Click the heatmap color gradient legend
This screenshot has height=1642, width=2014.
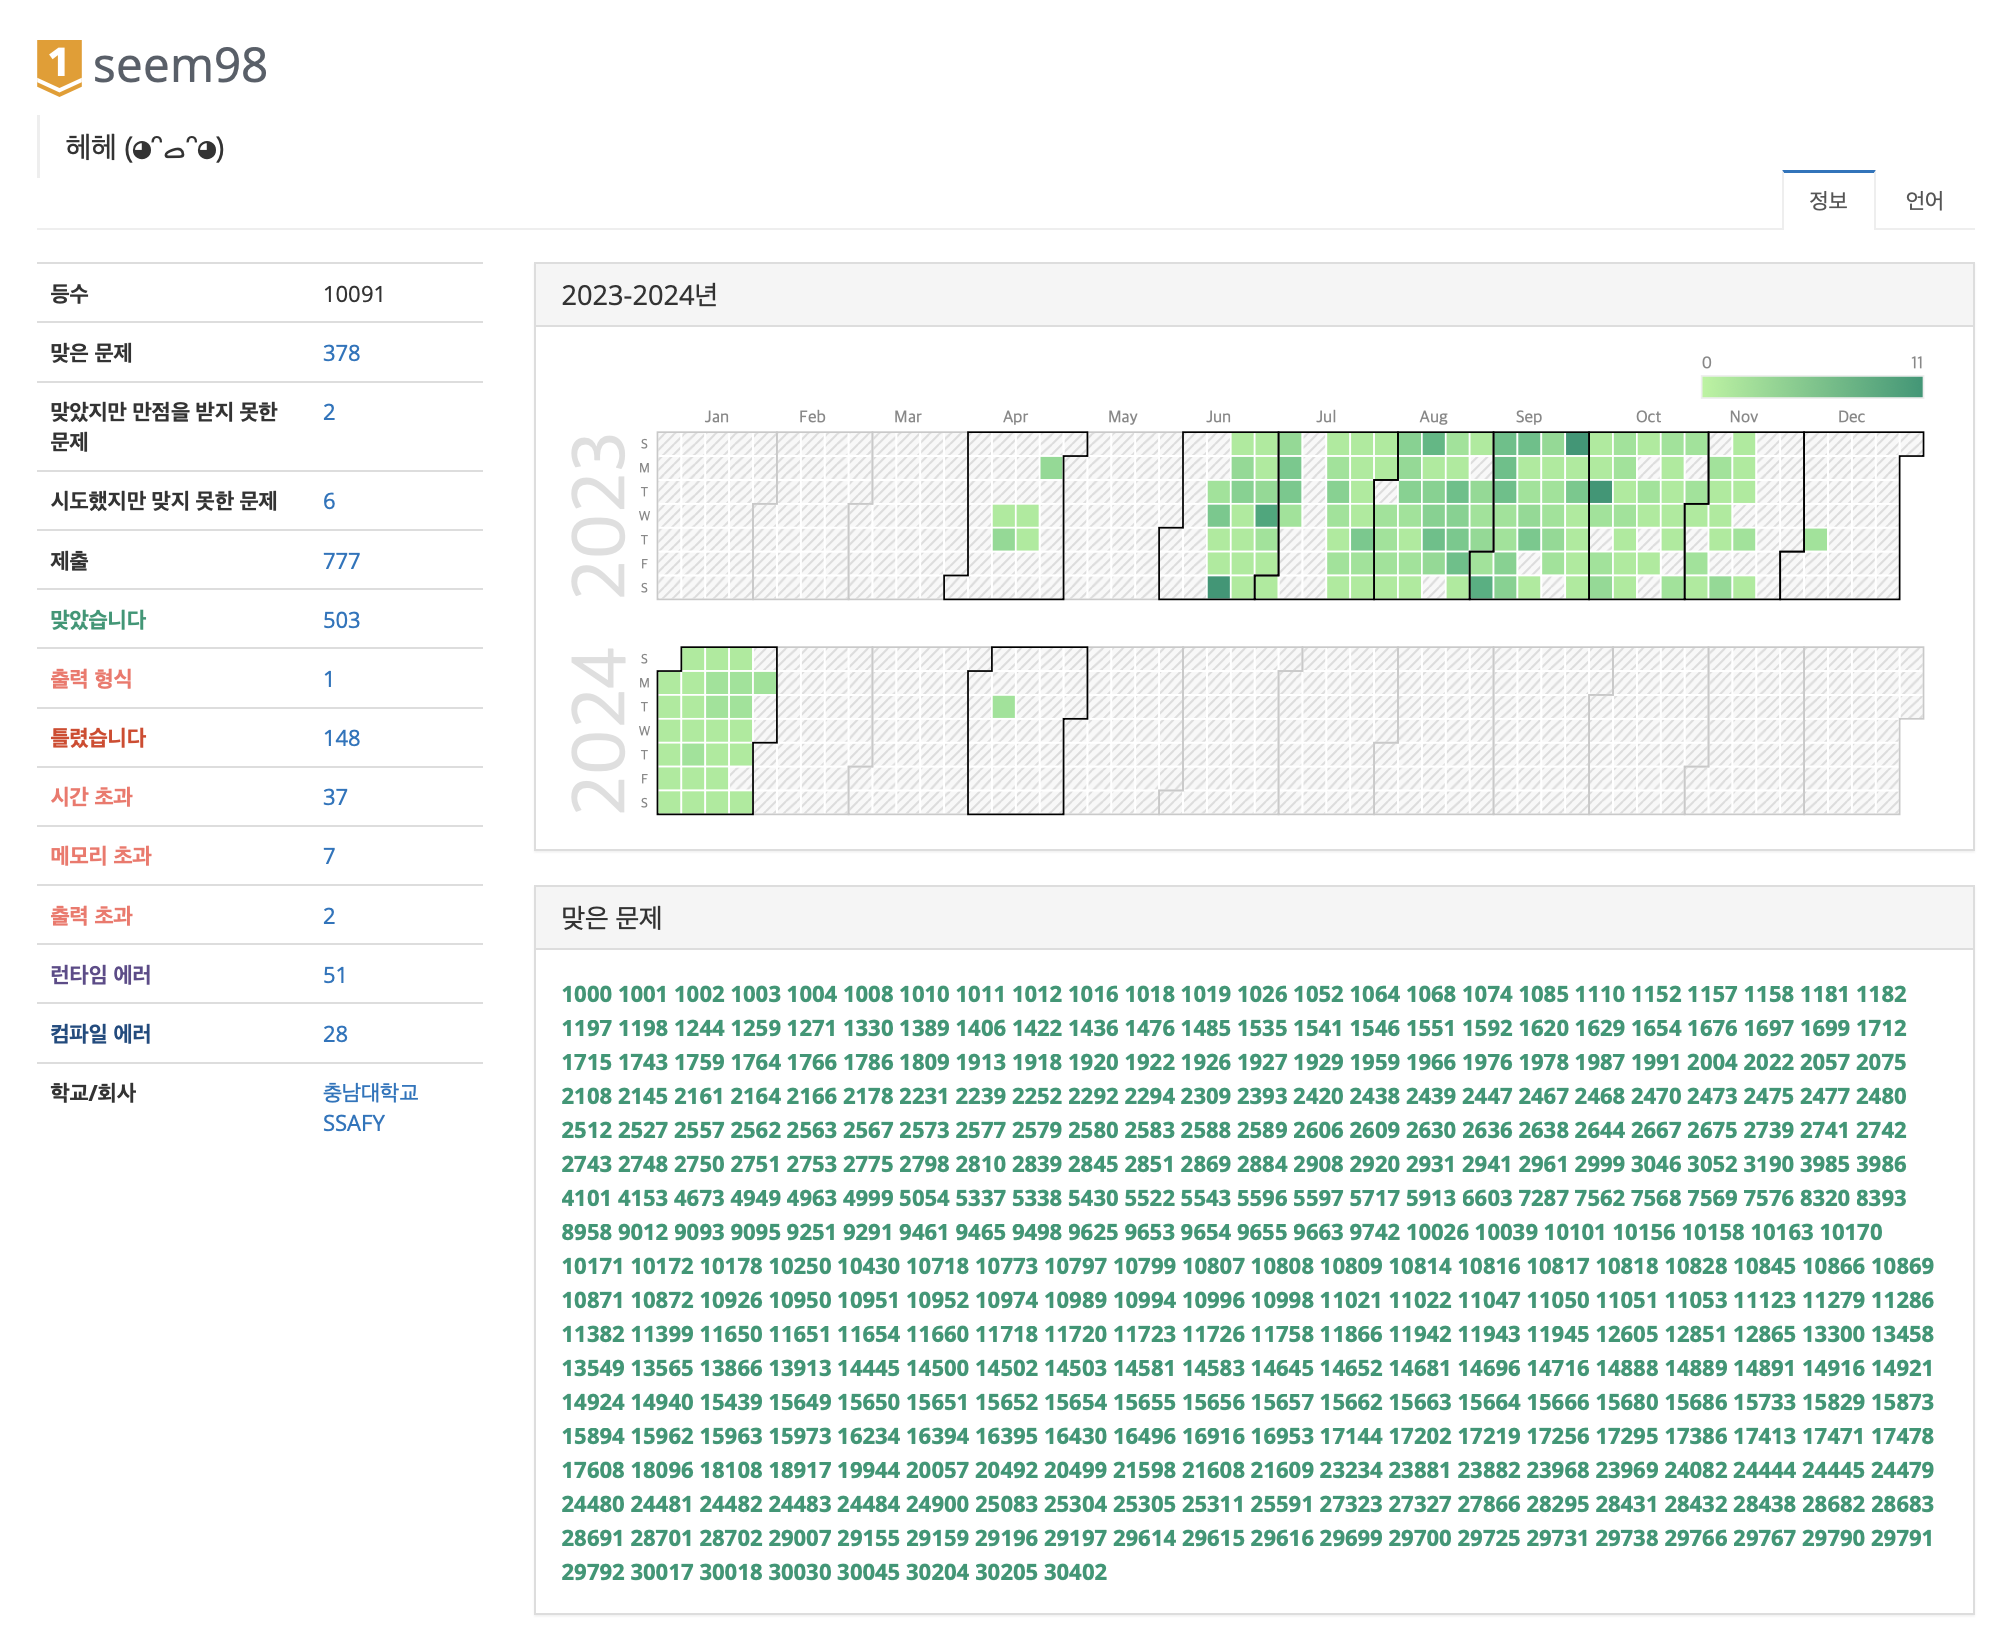pyautogui.click(x=1811, y=387)
